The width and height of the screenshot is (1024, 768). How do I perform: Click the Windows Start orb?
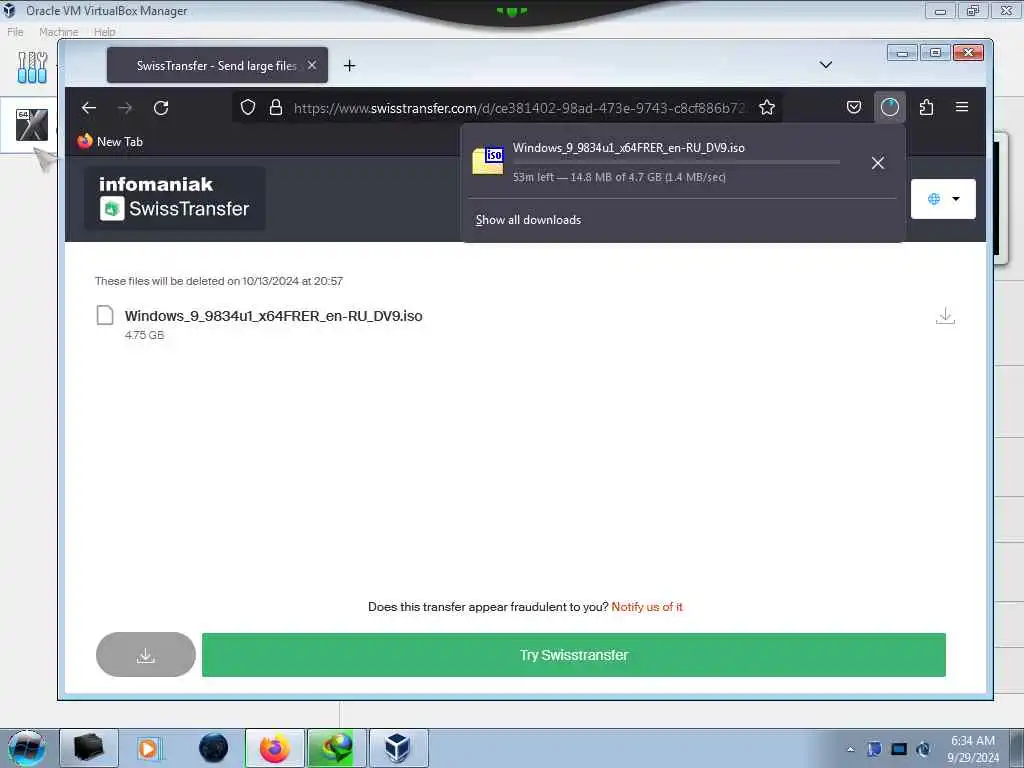27,748
